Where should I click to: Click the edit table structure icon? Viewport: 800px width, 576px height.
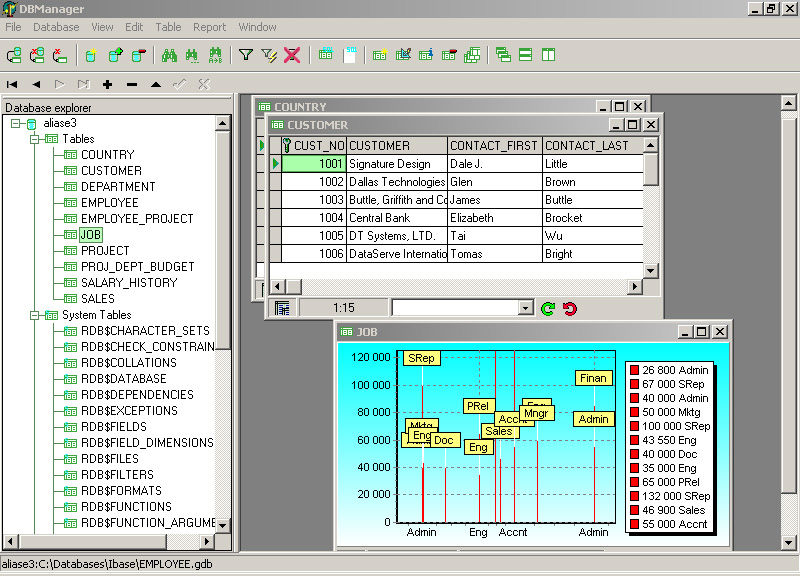pos(403,55)
